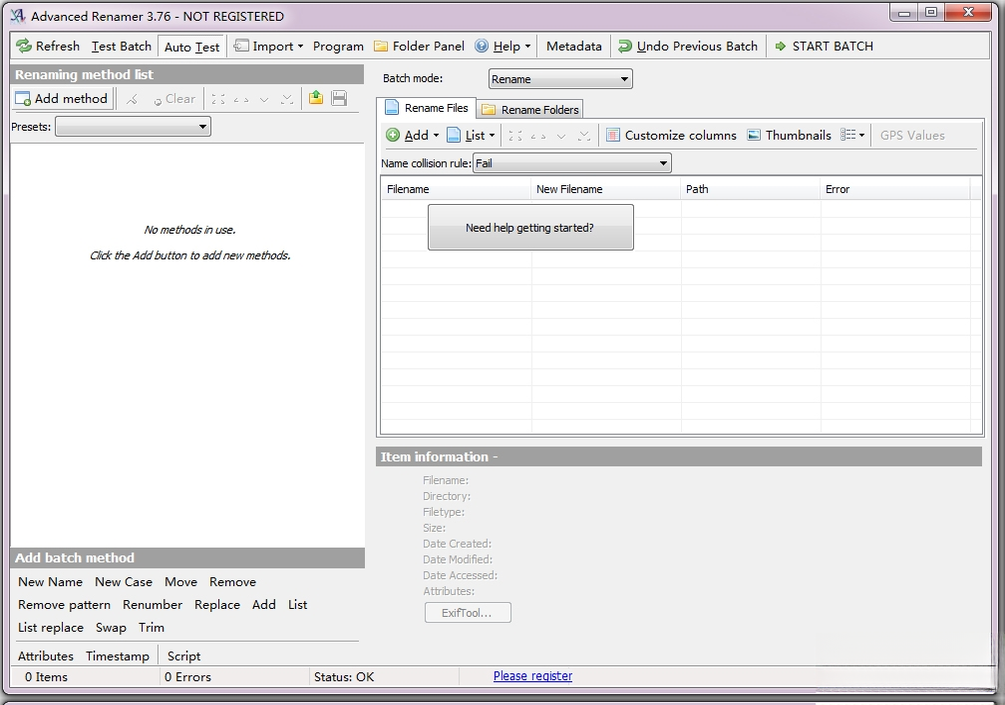Add a Script batch method
This screenshot has height=705, width=1005.
pos(184,656)
